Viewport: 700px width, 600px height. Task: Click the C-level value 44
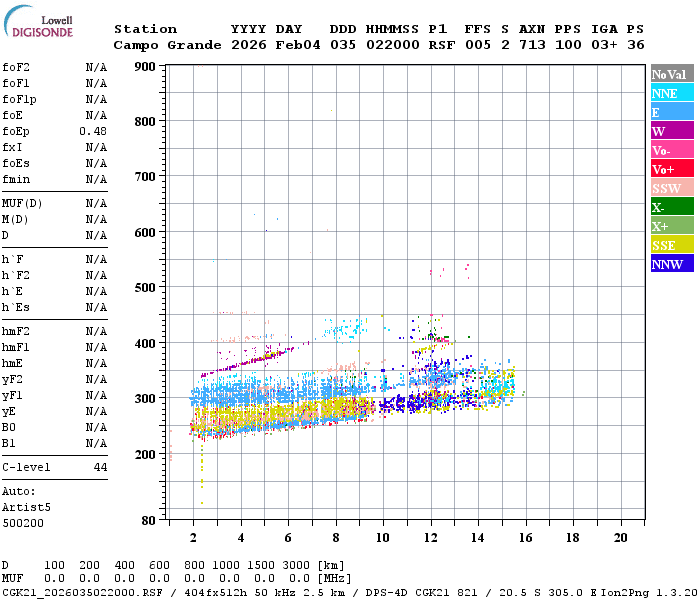click(100, 467)
